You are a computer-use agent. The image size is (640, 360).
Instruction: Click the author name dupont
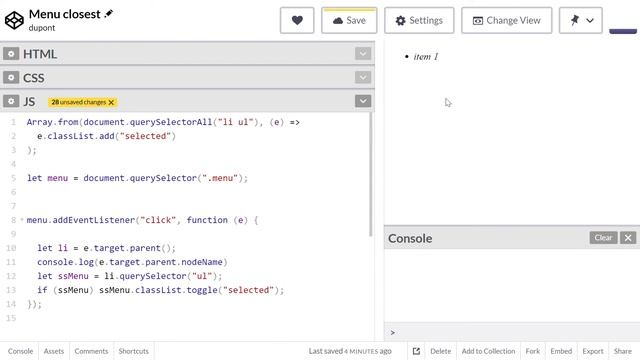click(42, 28)
